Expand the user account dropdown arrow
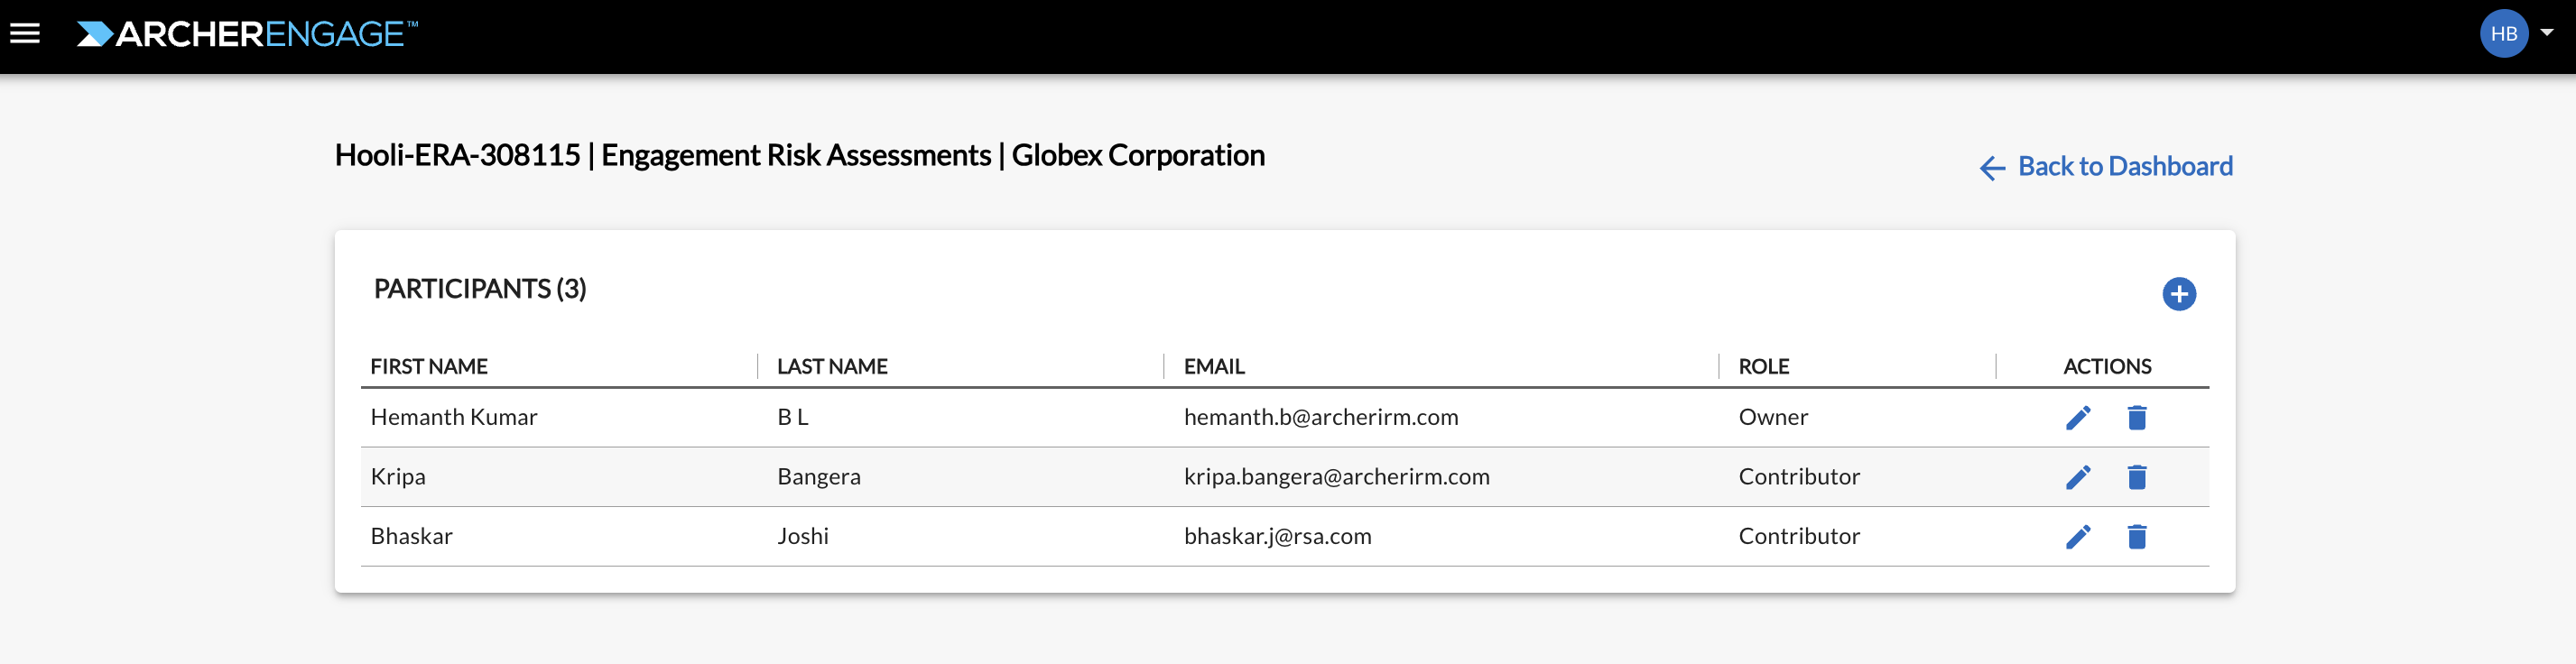Viewport: 2576px width, 664px height. pyautogui.click(x=2547, y=33)
